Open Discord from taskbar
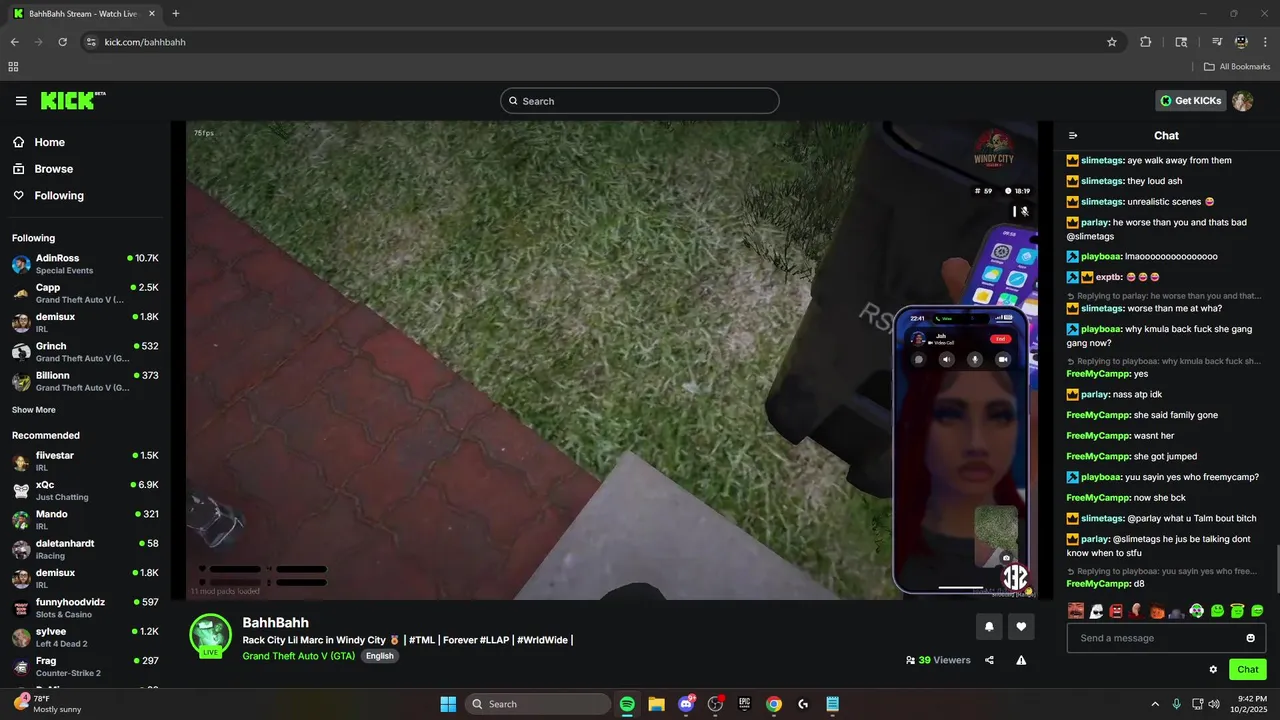This screenshot has width=1280, height=720. pyautogui.click(x=686, y=704)
